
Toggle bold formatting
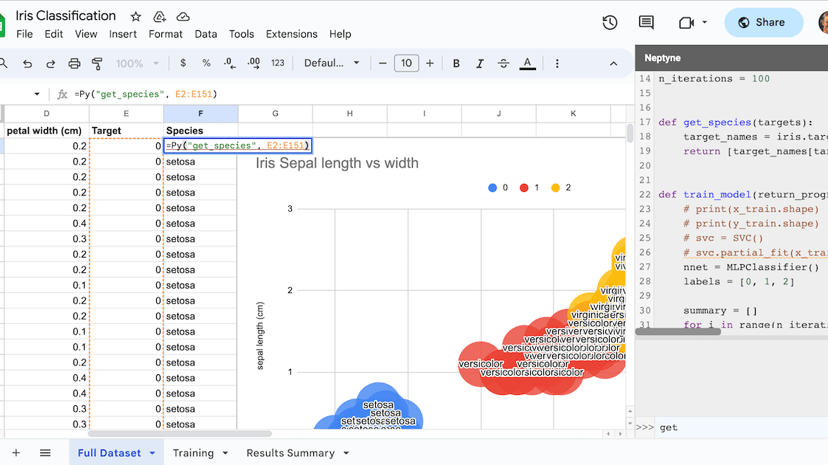[x=456, y=63]
